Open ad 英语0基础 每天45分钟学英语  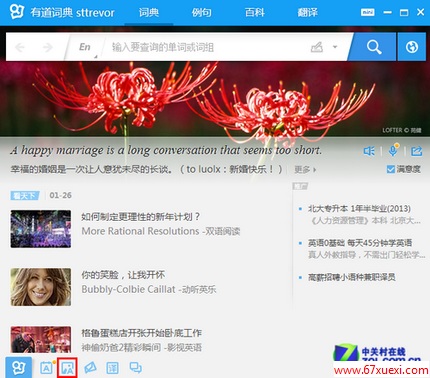point(360,243)
